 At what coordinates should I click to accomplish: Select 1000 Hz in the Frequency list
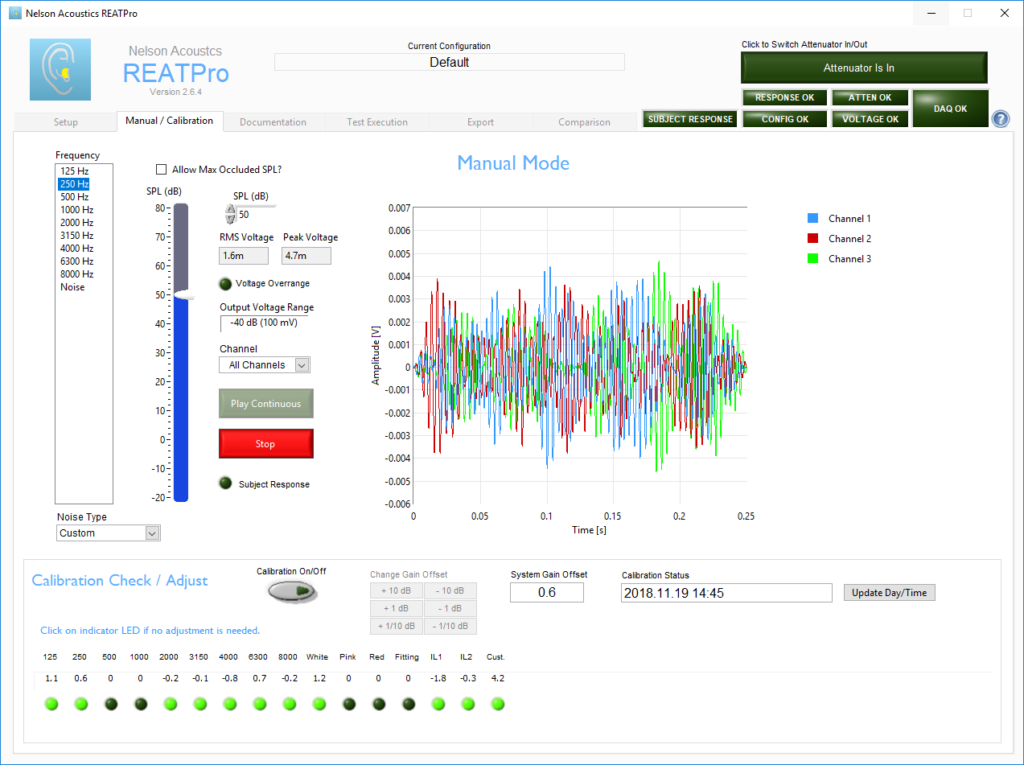click(x=75, y=209)
